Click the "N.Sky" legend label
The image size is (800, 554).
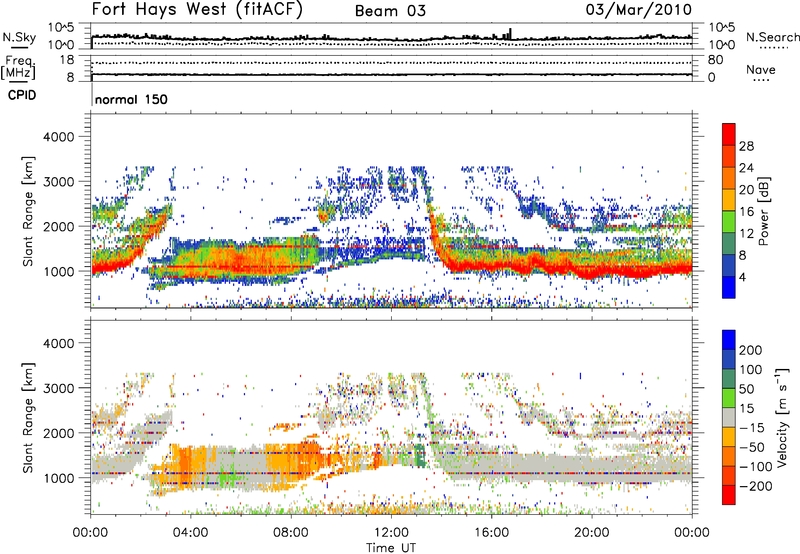pyautogui.click(x=19, y=37)
